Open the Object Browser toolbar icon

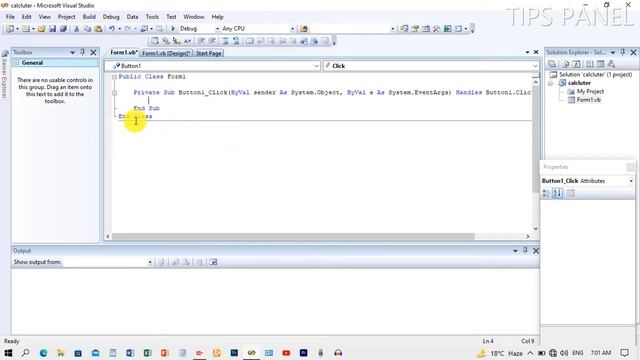click(x=426, y=29)
